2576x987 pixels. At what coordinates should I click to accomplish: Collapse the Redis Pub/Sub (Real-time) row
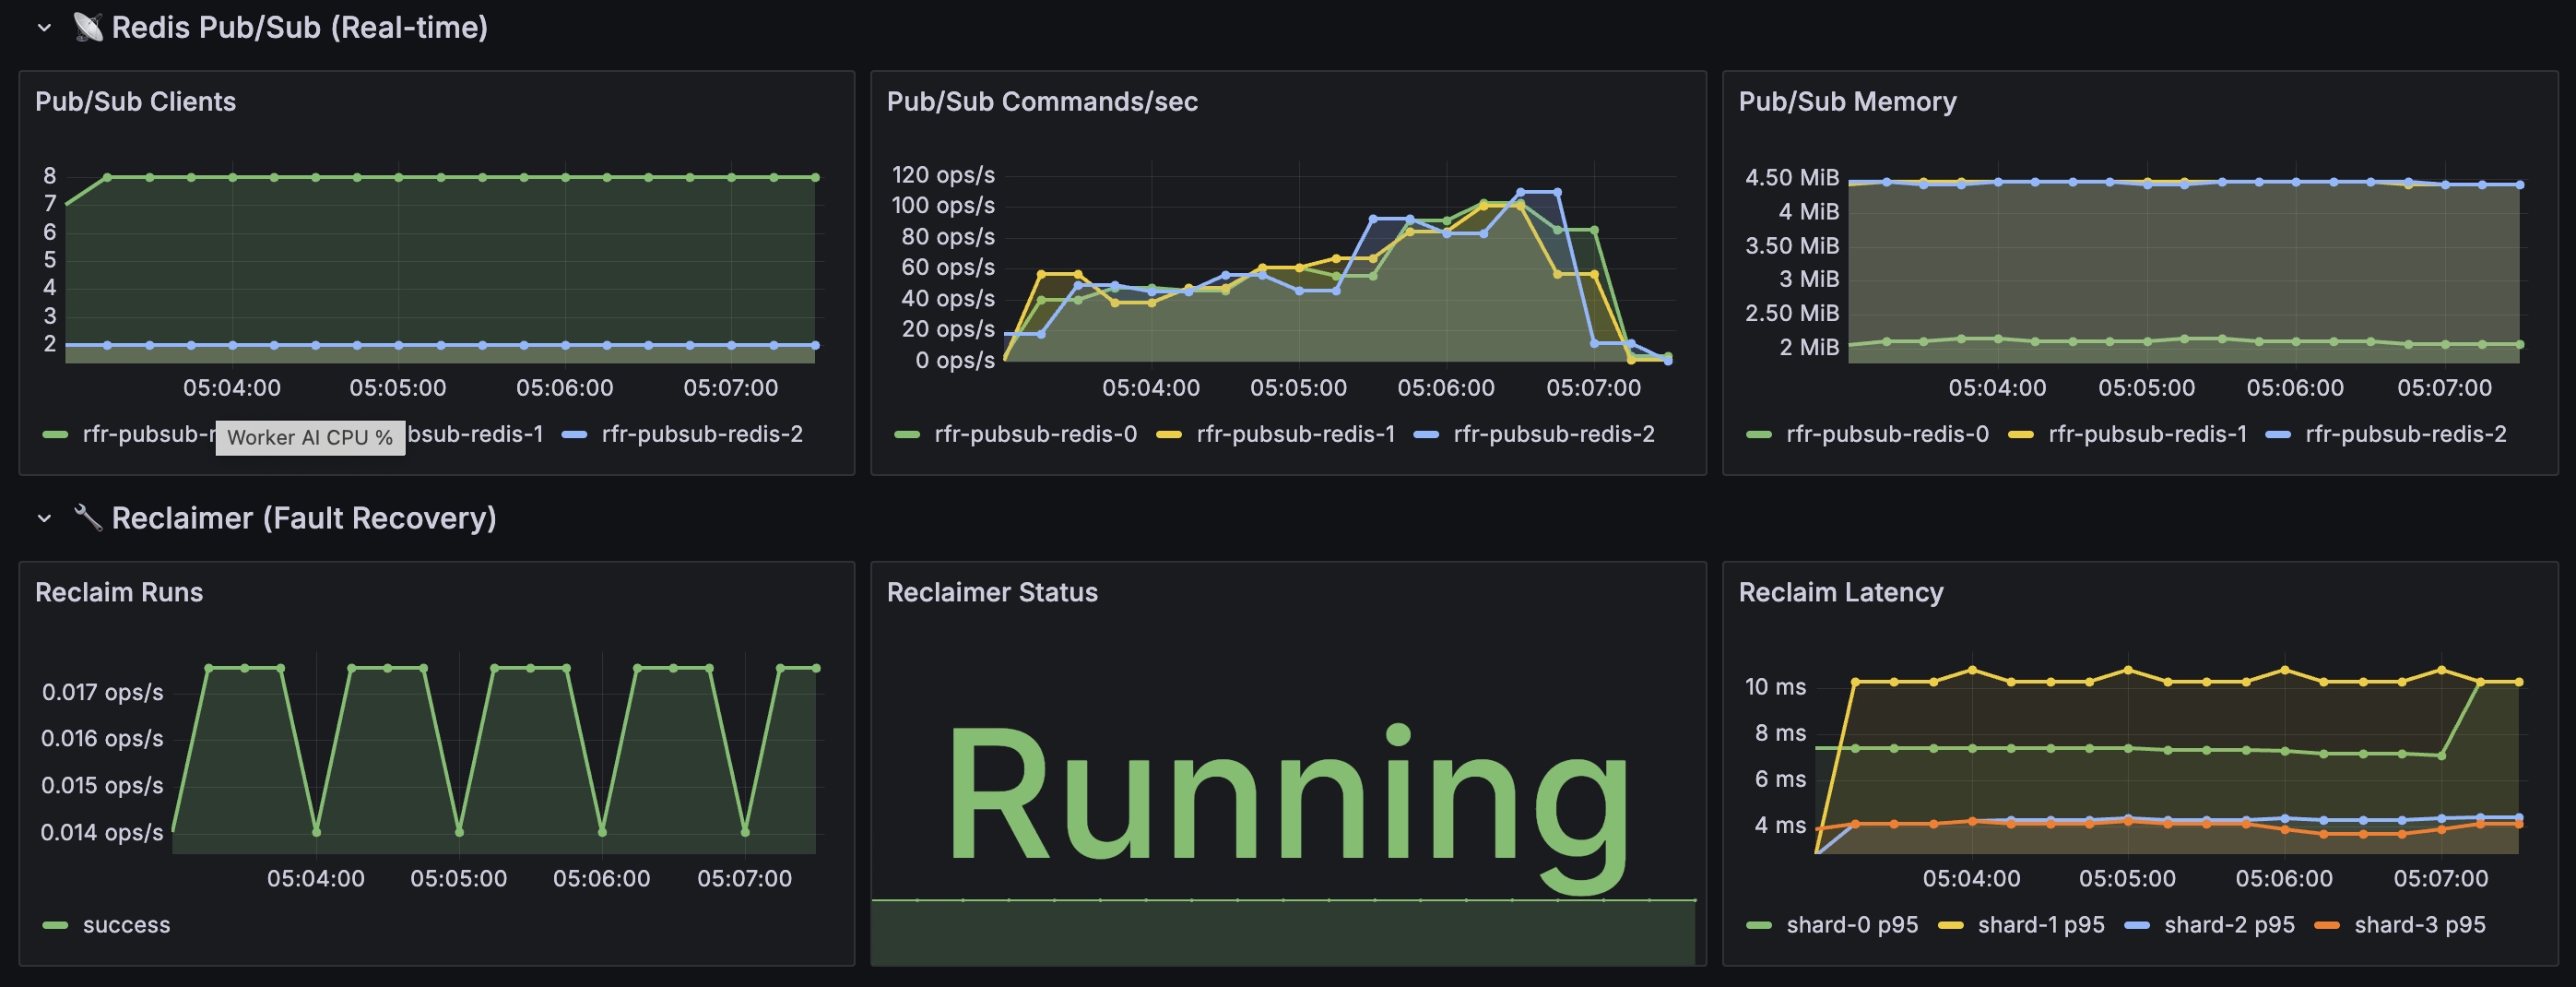[44, 28]
